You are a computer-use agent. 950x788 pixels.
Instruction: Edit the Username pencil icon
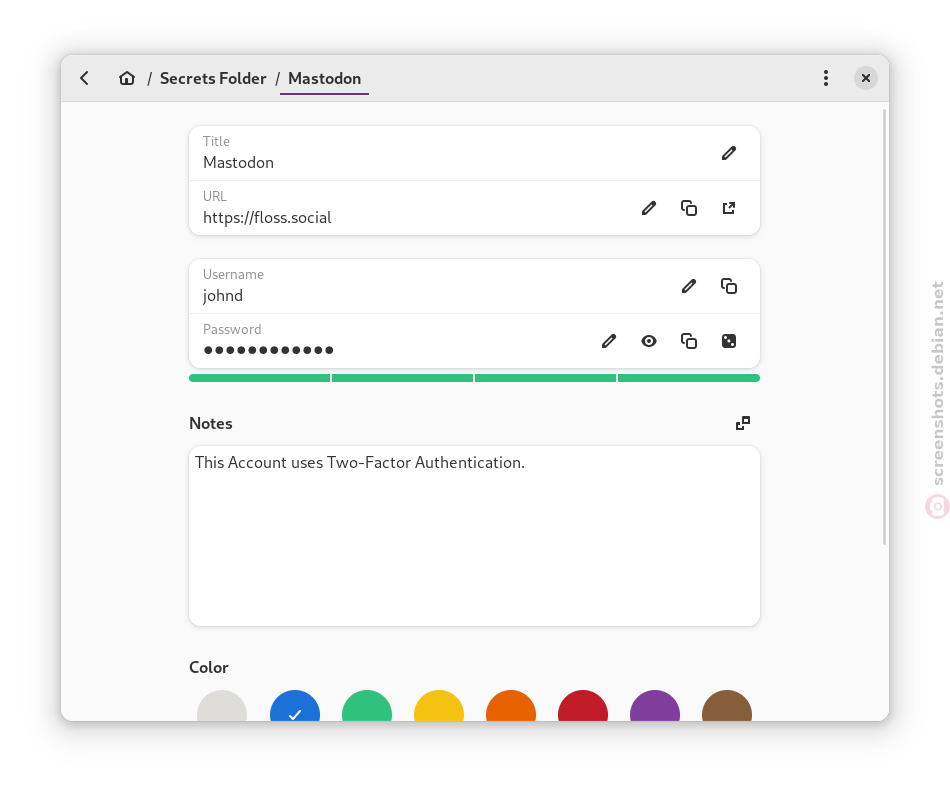(x=689, y=286)
